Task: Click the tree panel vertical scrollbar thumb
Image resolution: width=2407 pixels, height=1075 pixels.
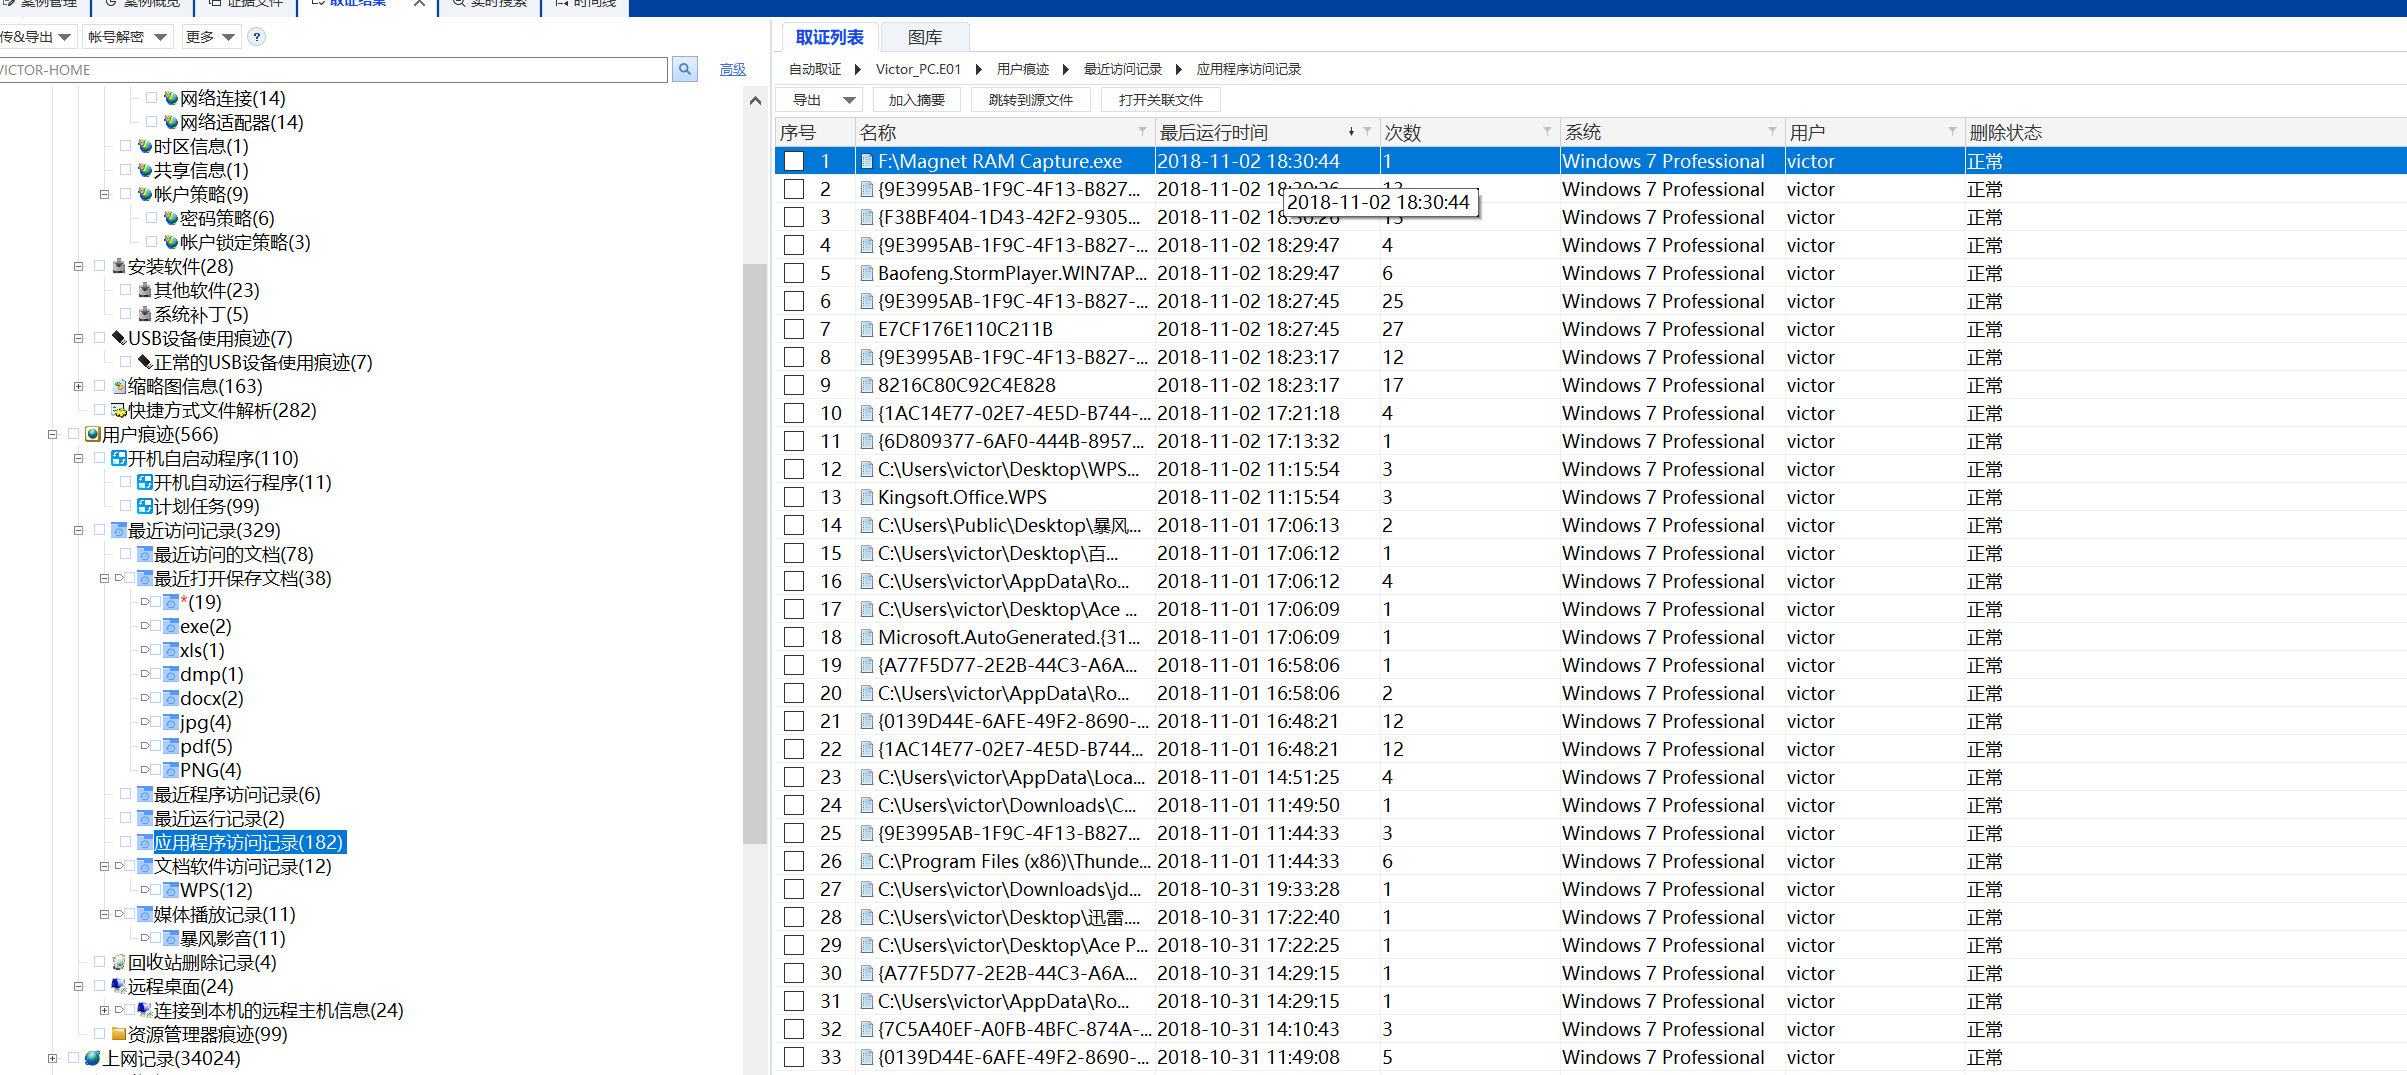Action: (x=755, y=550)
